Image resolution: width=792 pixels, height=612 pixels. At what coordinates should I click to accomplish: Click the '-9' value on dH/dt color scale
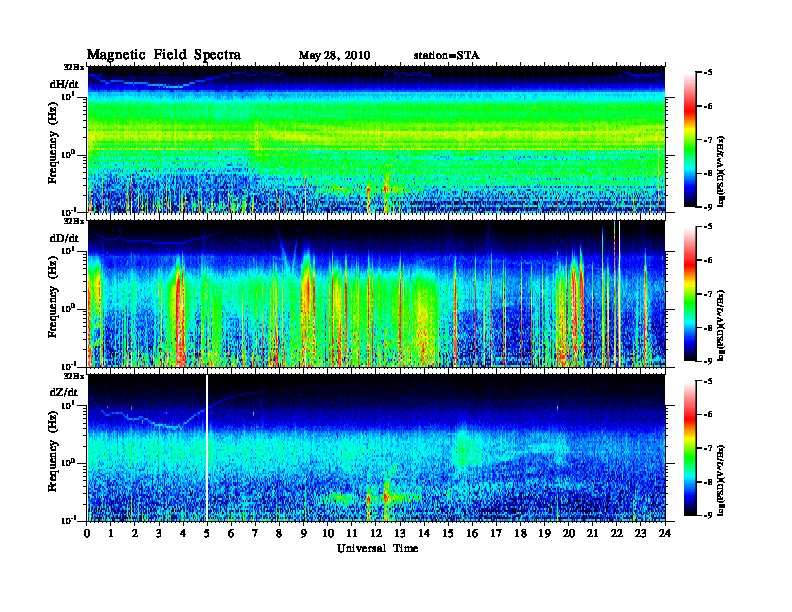pyautogui.click(x=708, y=207)
